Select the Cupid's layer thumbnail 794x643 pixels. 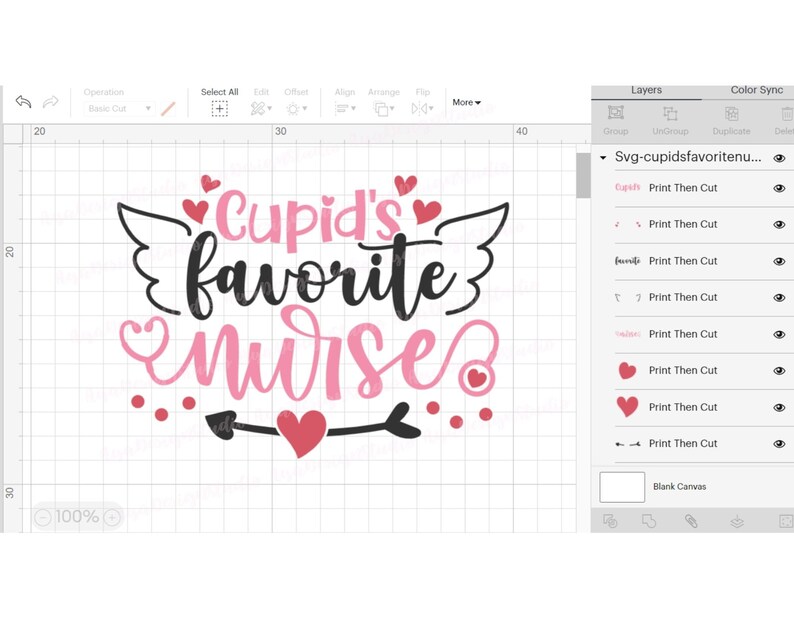(628, 188)
